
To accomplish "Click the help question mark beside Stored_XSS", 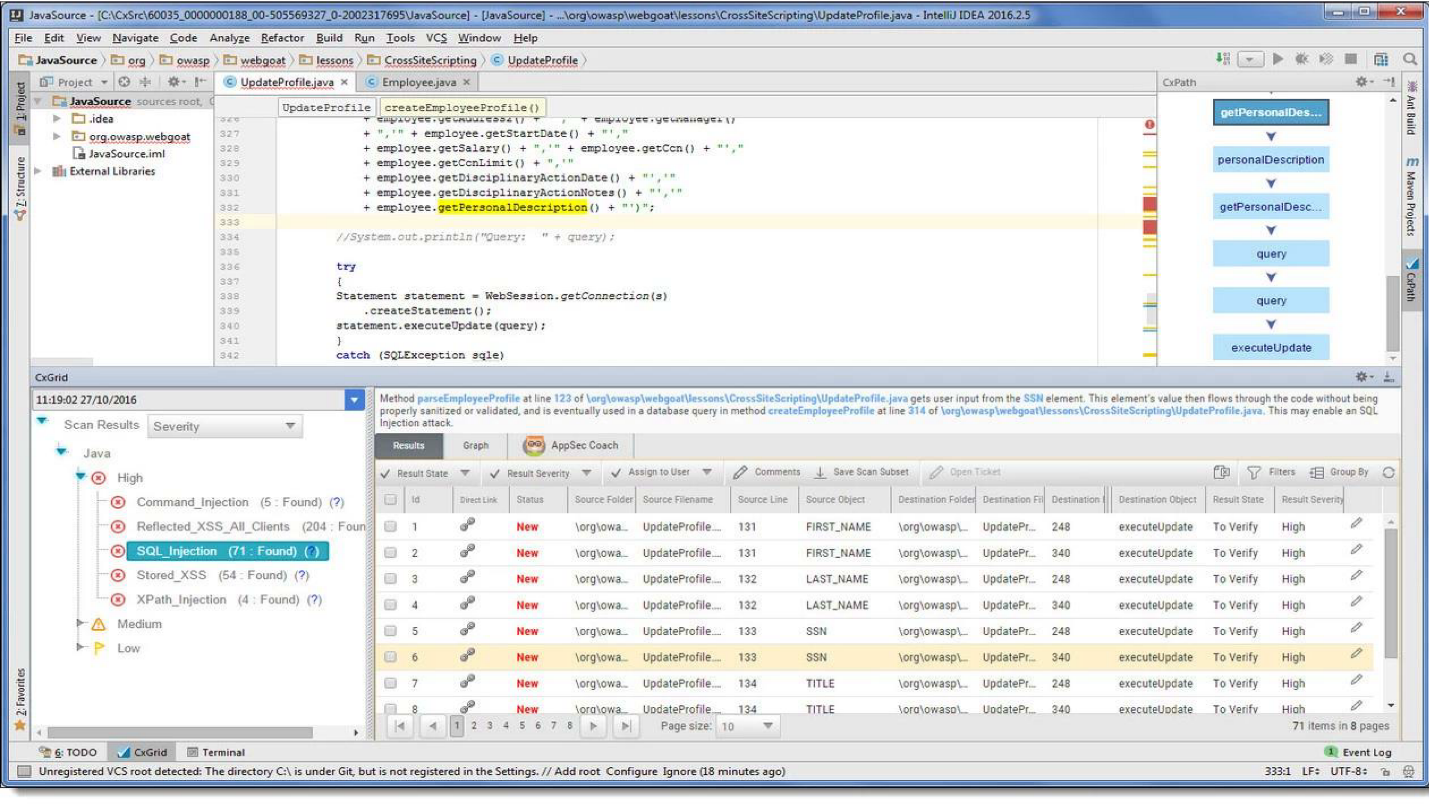I will 301,575.
